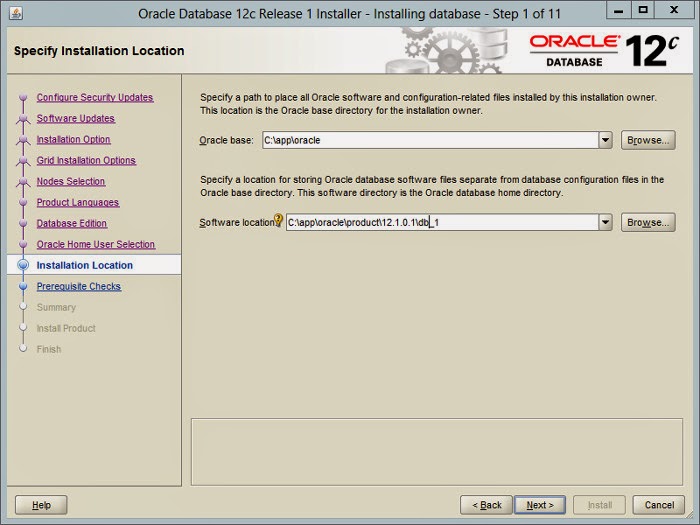Click the Nodes Selection step bullet icon

23,181
